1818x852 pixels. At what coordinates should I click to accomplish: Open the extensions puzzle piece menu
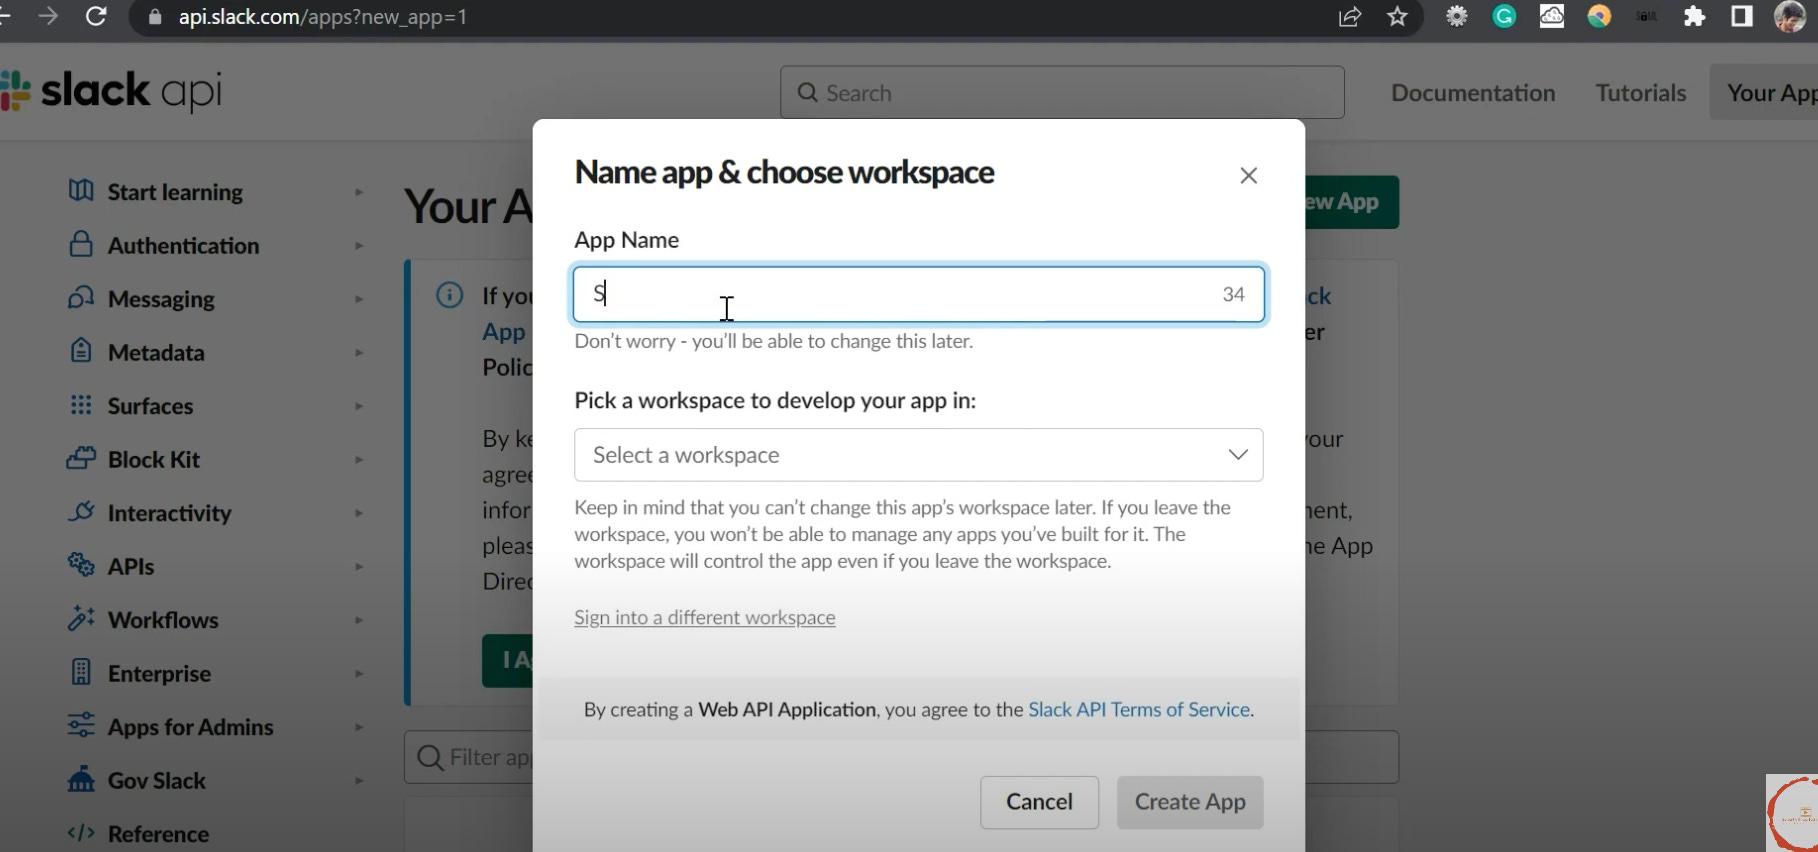click(1694, 17)
